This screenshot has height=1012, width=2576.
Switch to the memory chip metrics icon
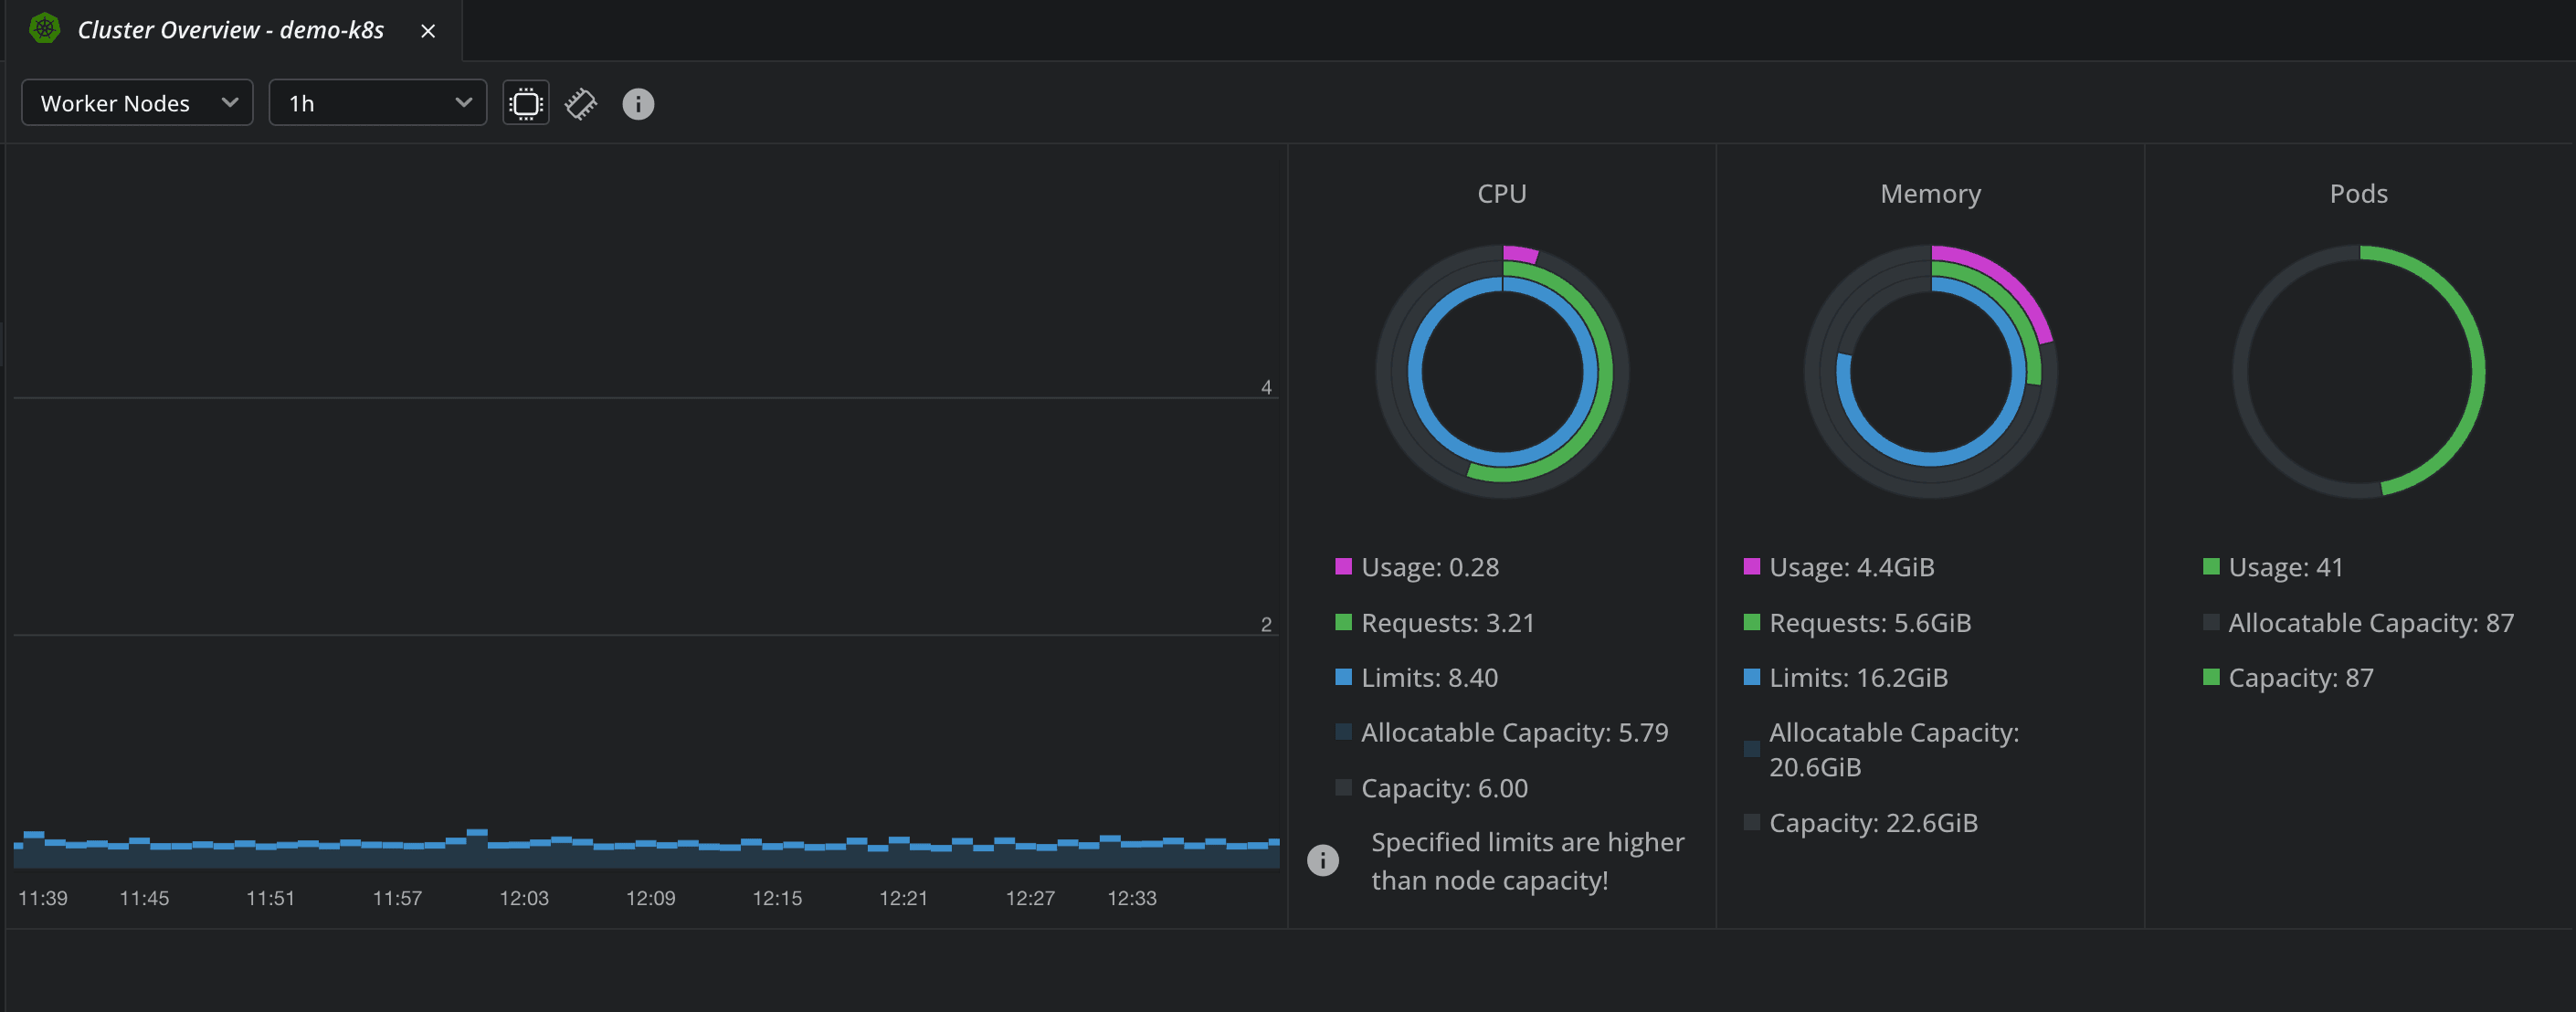[580, 103]
